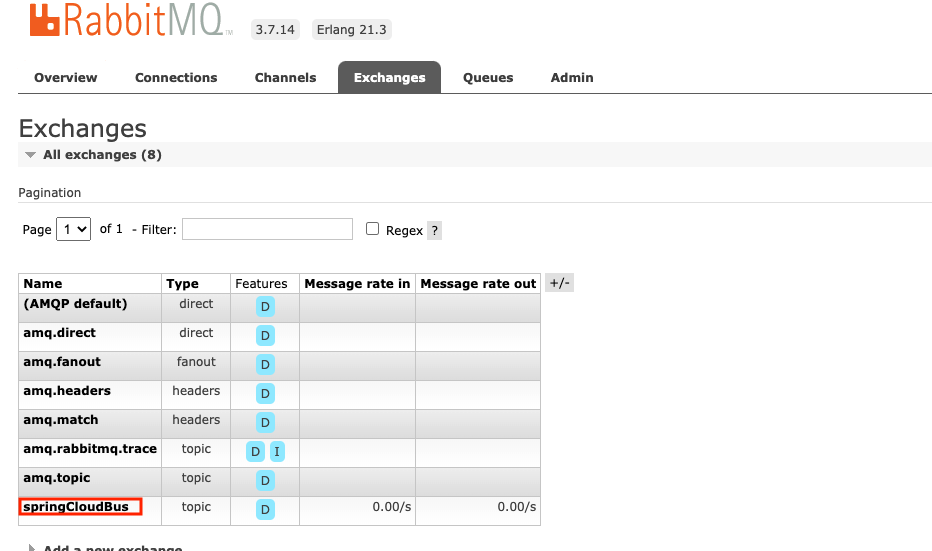932x551 pixels.
Task: Switch to the Queues tab
Action: click(x=488, y=78)
